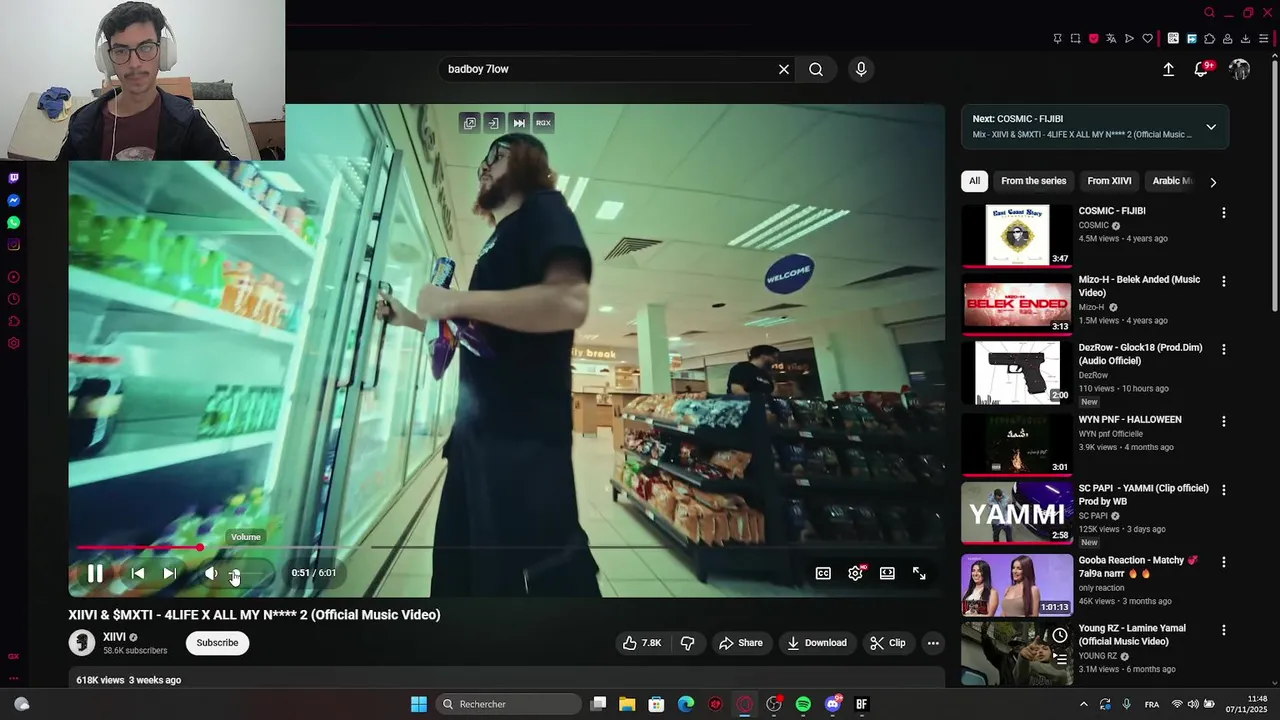Open browser extensions cube icon
The image size is (1280, 720).
pos(1209,39)
